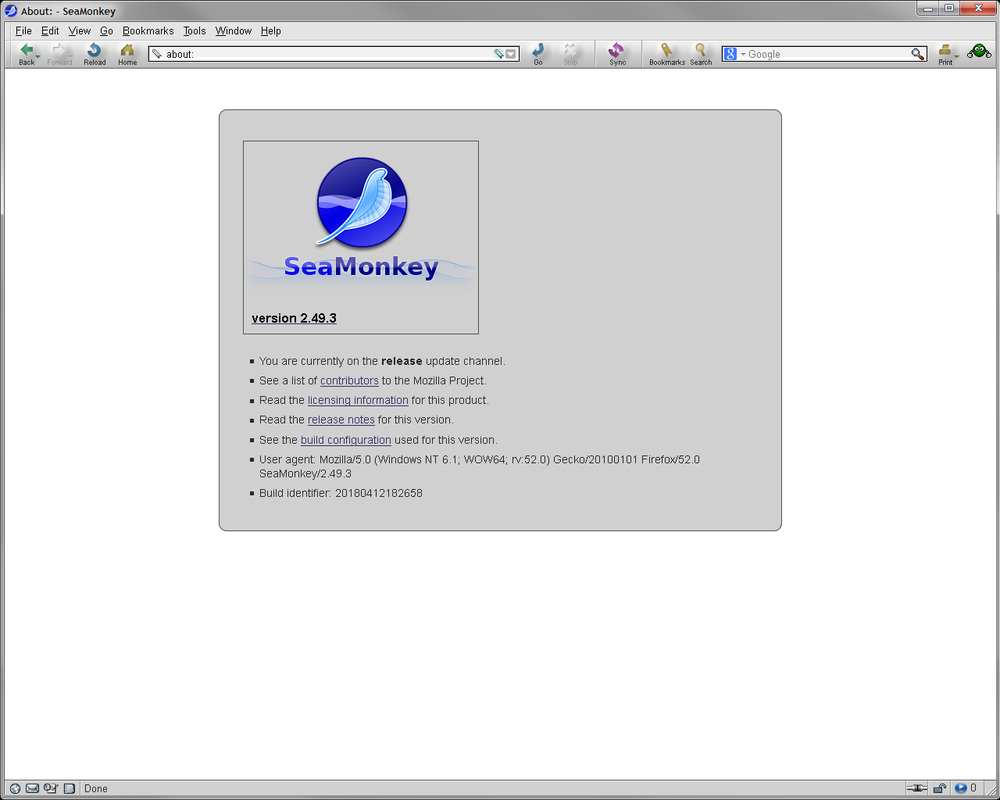1000x800 pixels.
Task: Click the magnifier in the Google search box
Action: [x=917, y=54]
